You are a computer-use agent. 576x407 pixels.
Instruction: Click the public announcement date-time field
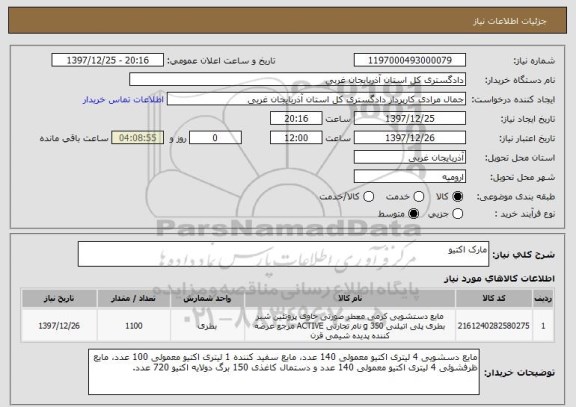(x=108, y=60)
